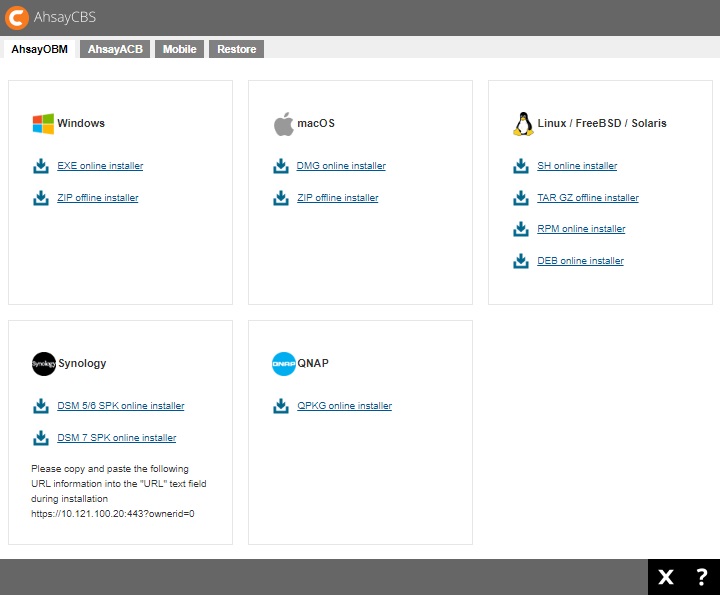Click the download icon next to macOS DMG installer

(x=281, y=166)
